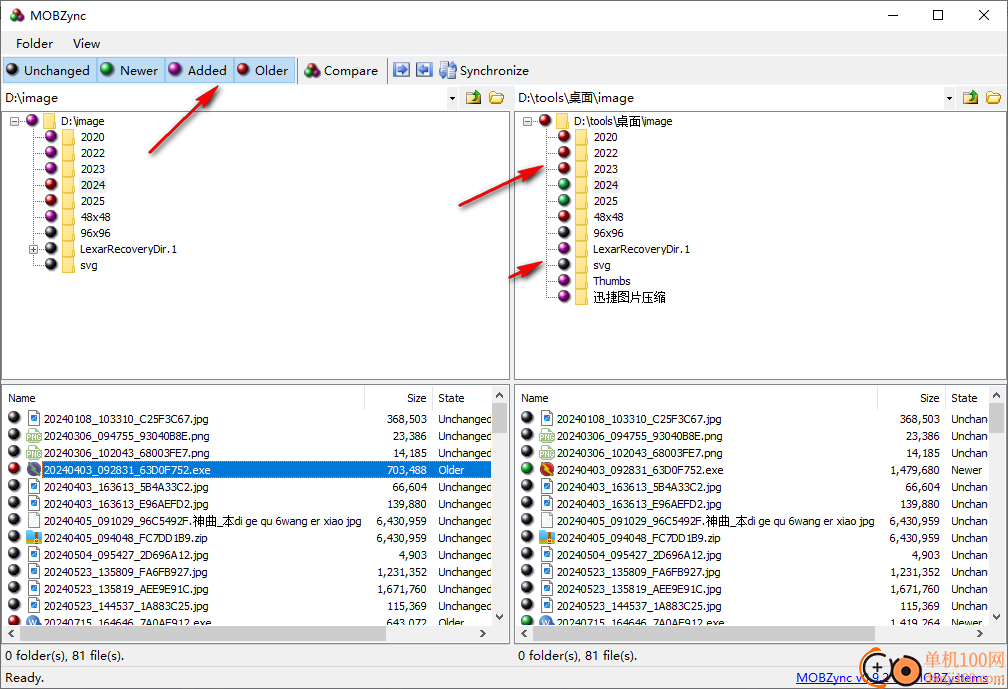This screenshot has height=689, width=1008.
Task: Click the copy left-to-right arrow icon
Action: tap(401, 69)
